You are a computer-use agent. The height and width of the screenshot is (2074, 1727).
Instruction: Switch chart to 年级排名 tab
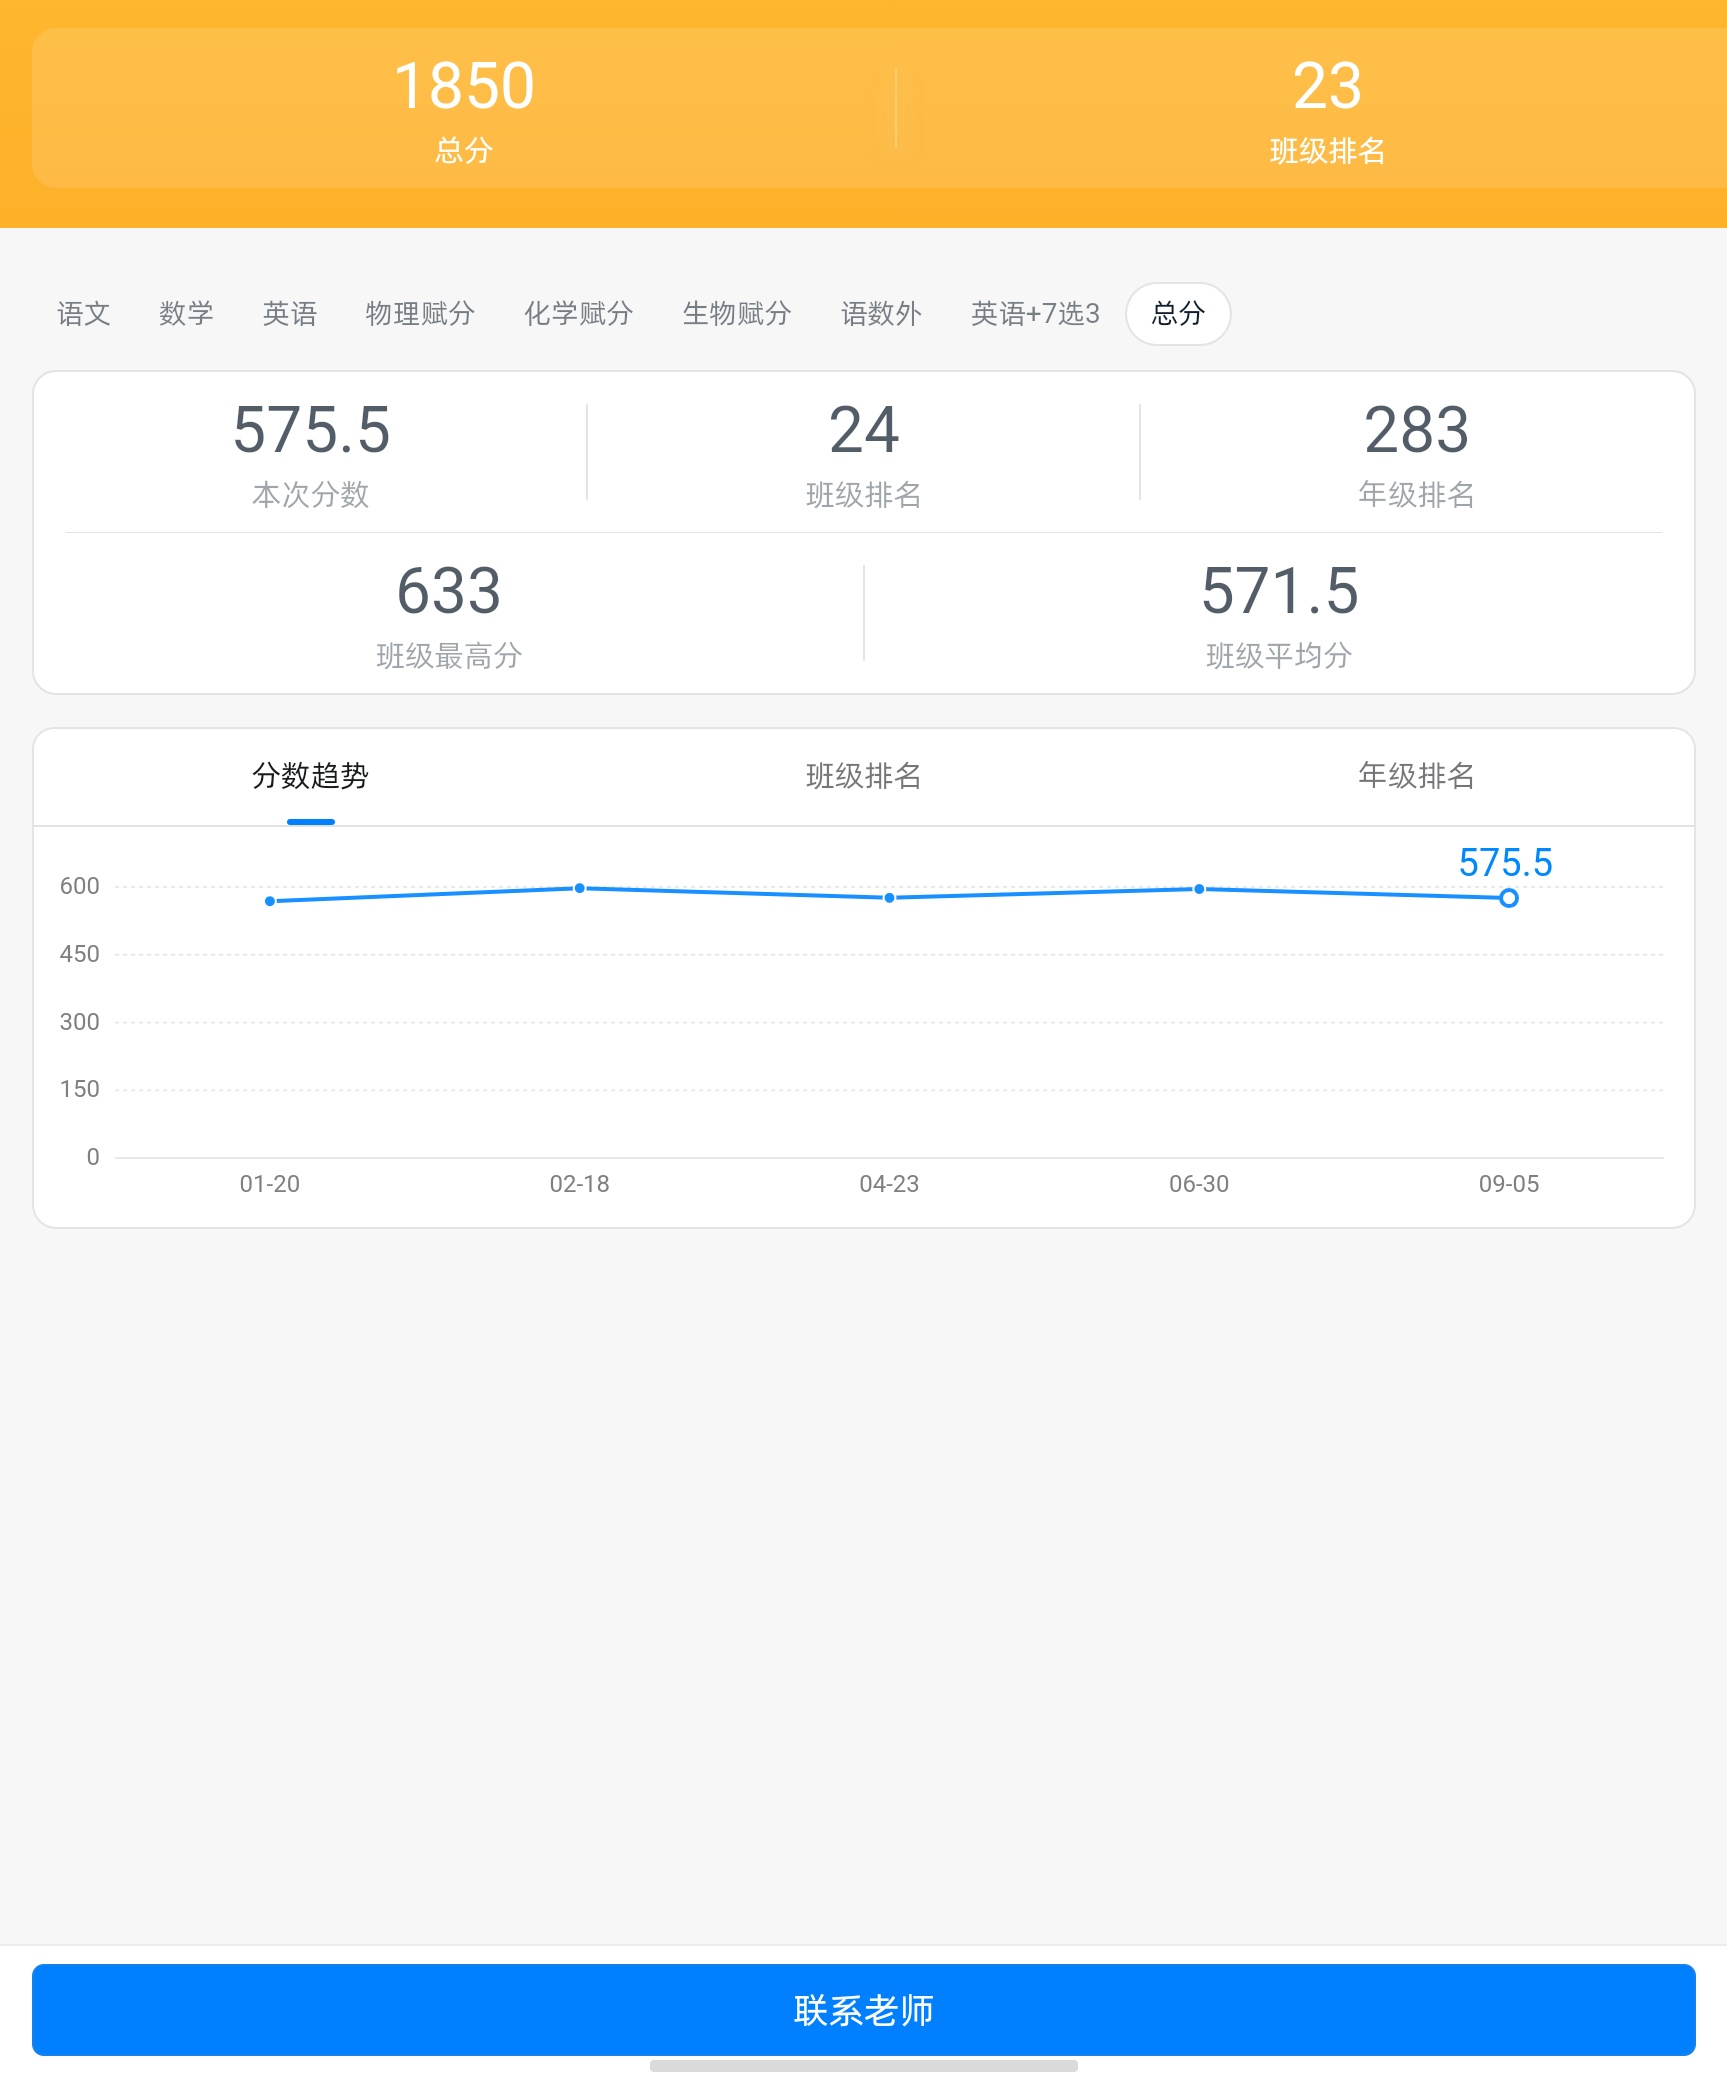pyautogui.click(x=1416, y=776)
